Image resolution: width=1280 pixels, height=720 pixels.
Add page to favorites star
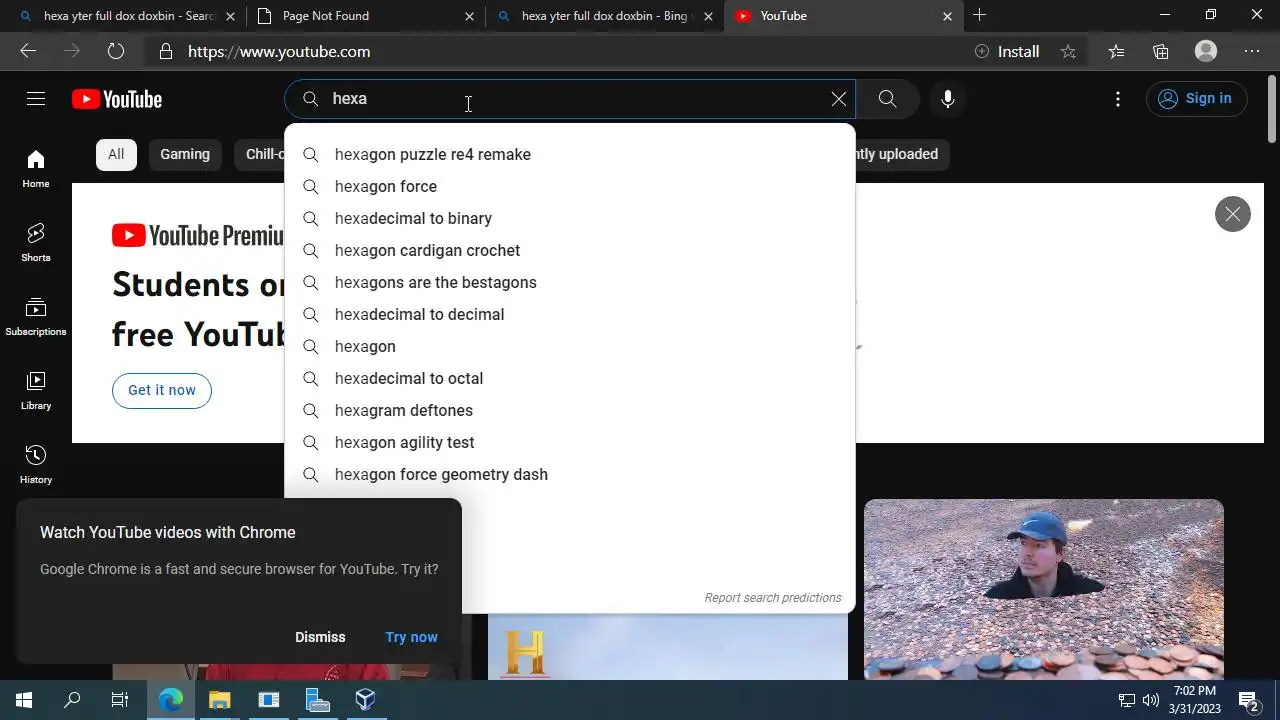point(1069,51)
